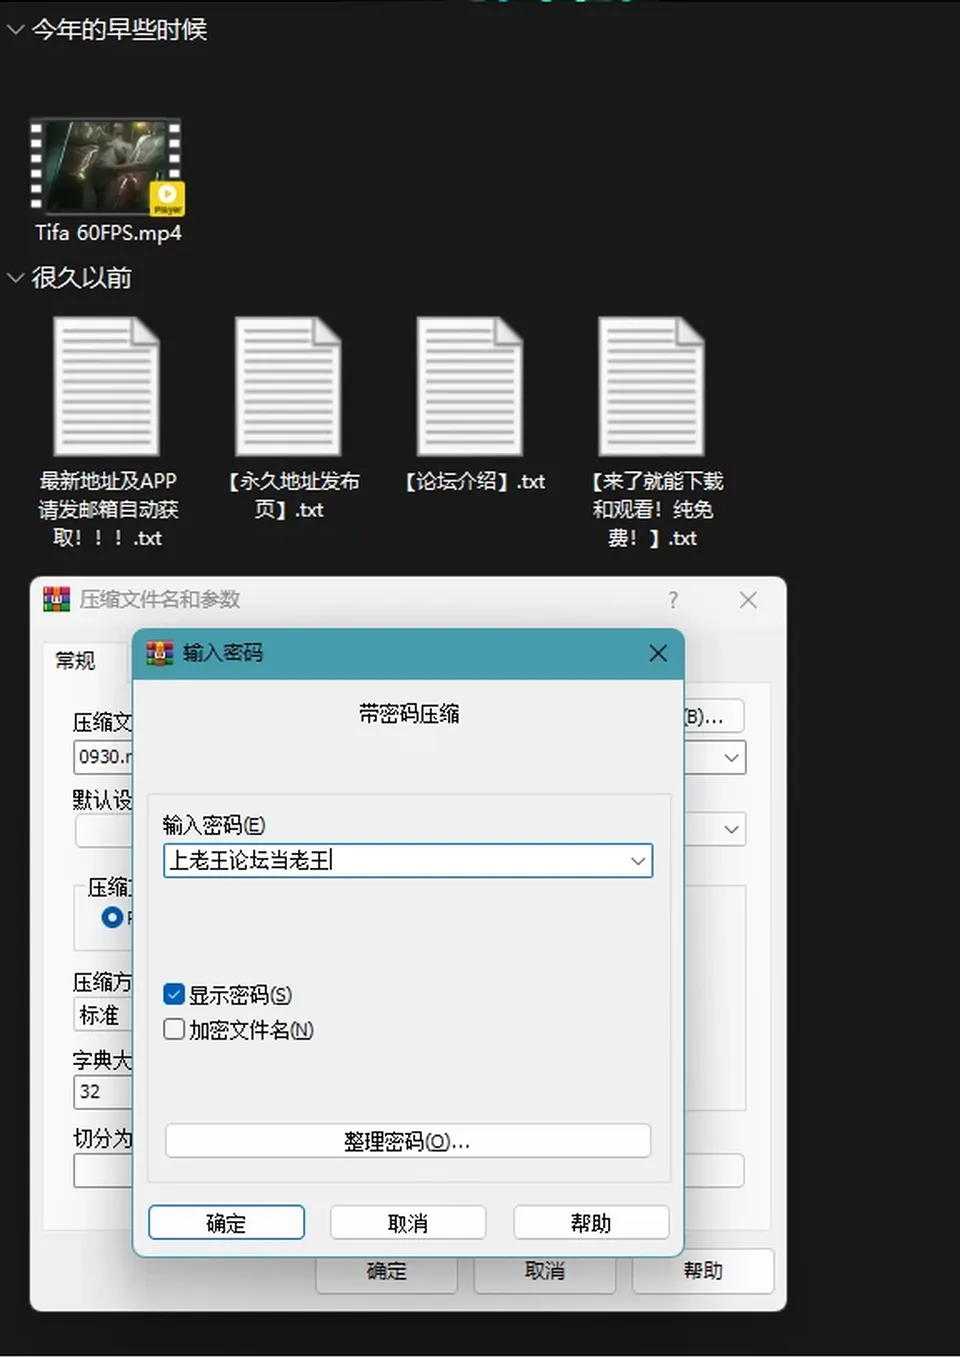Click the WinRAR icon in 压缩文件名和参数 title bar

point(56,599)
